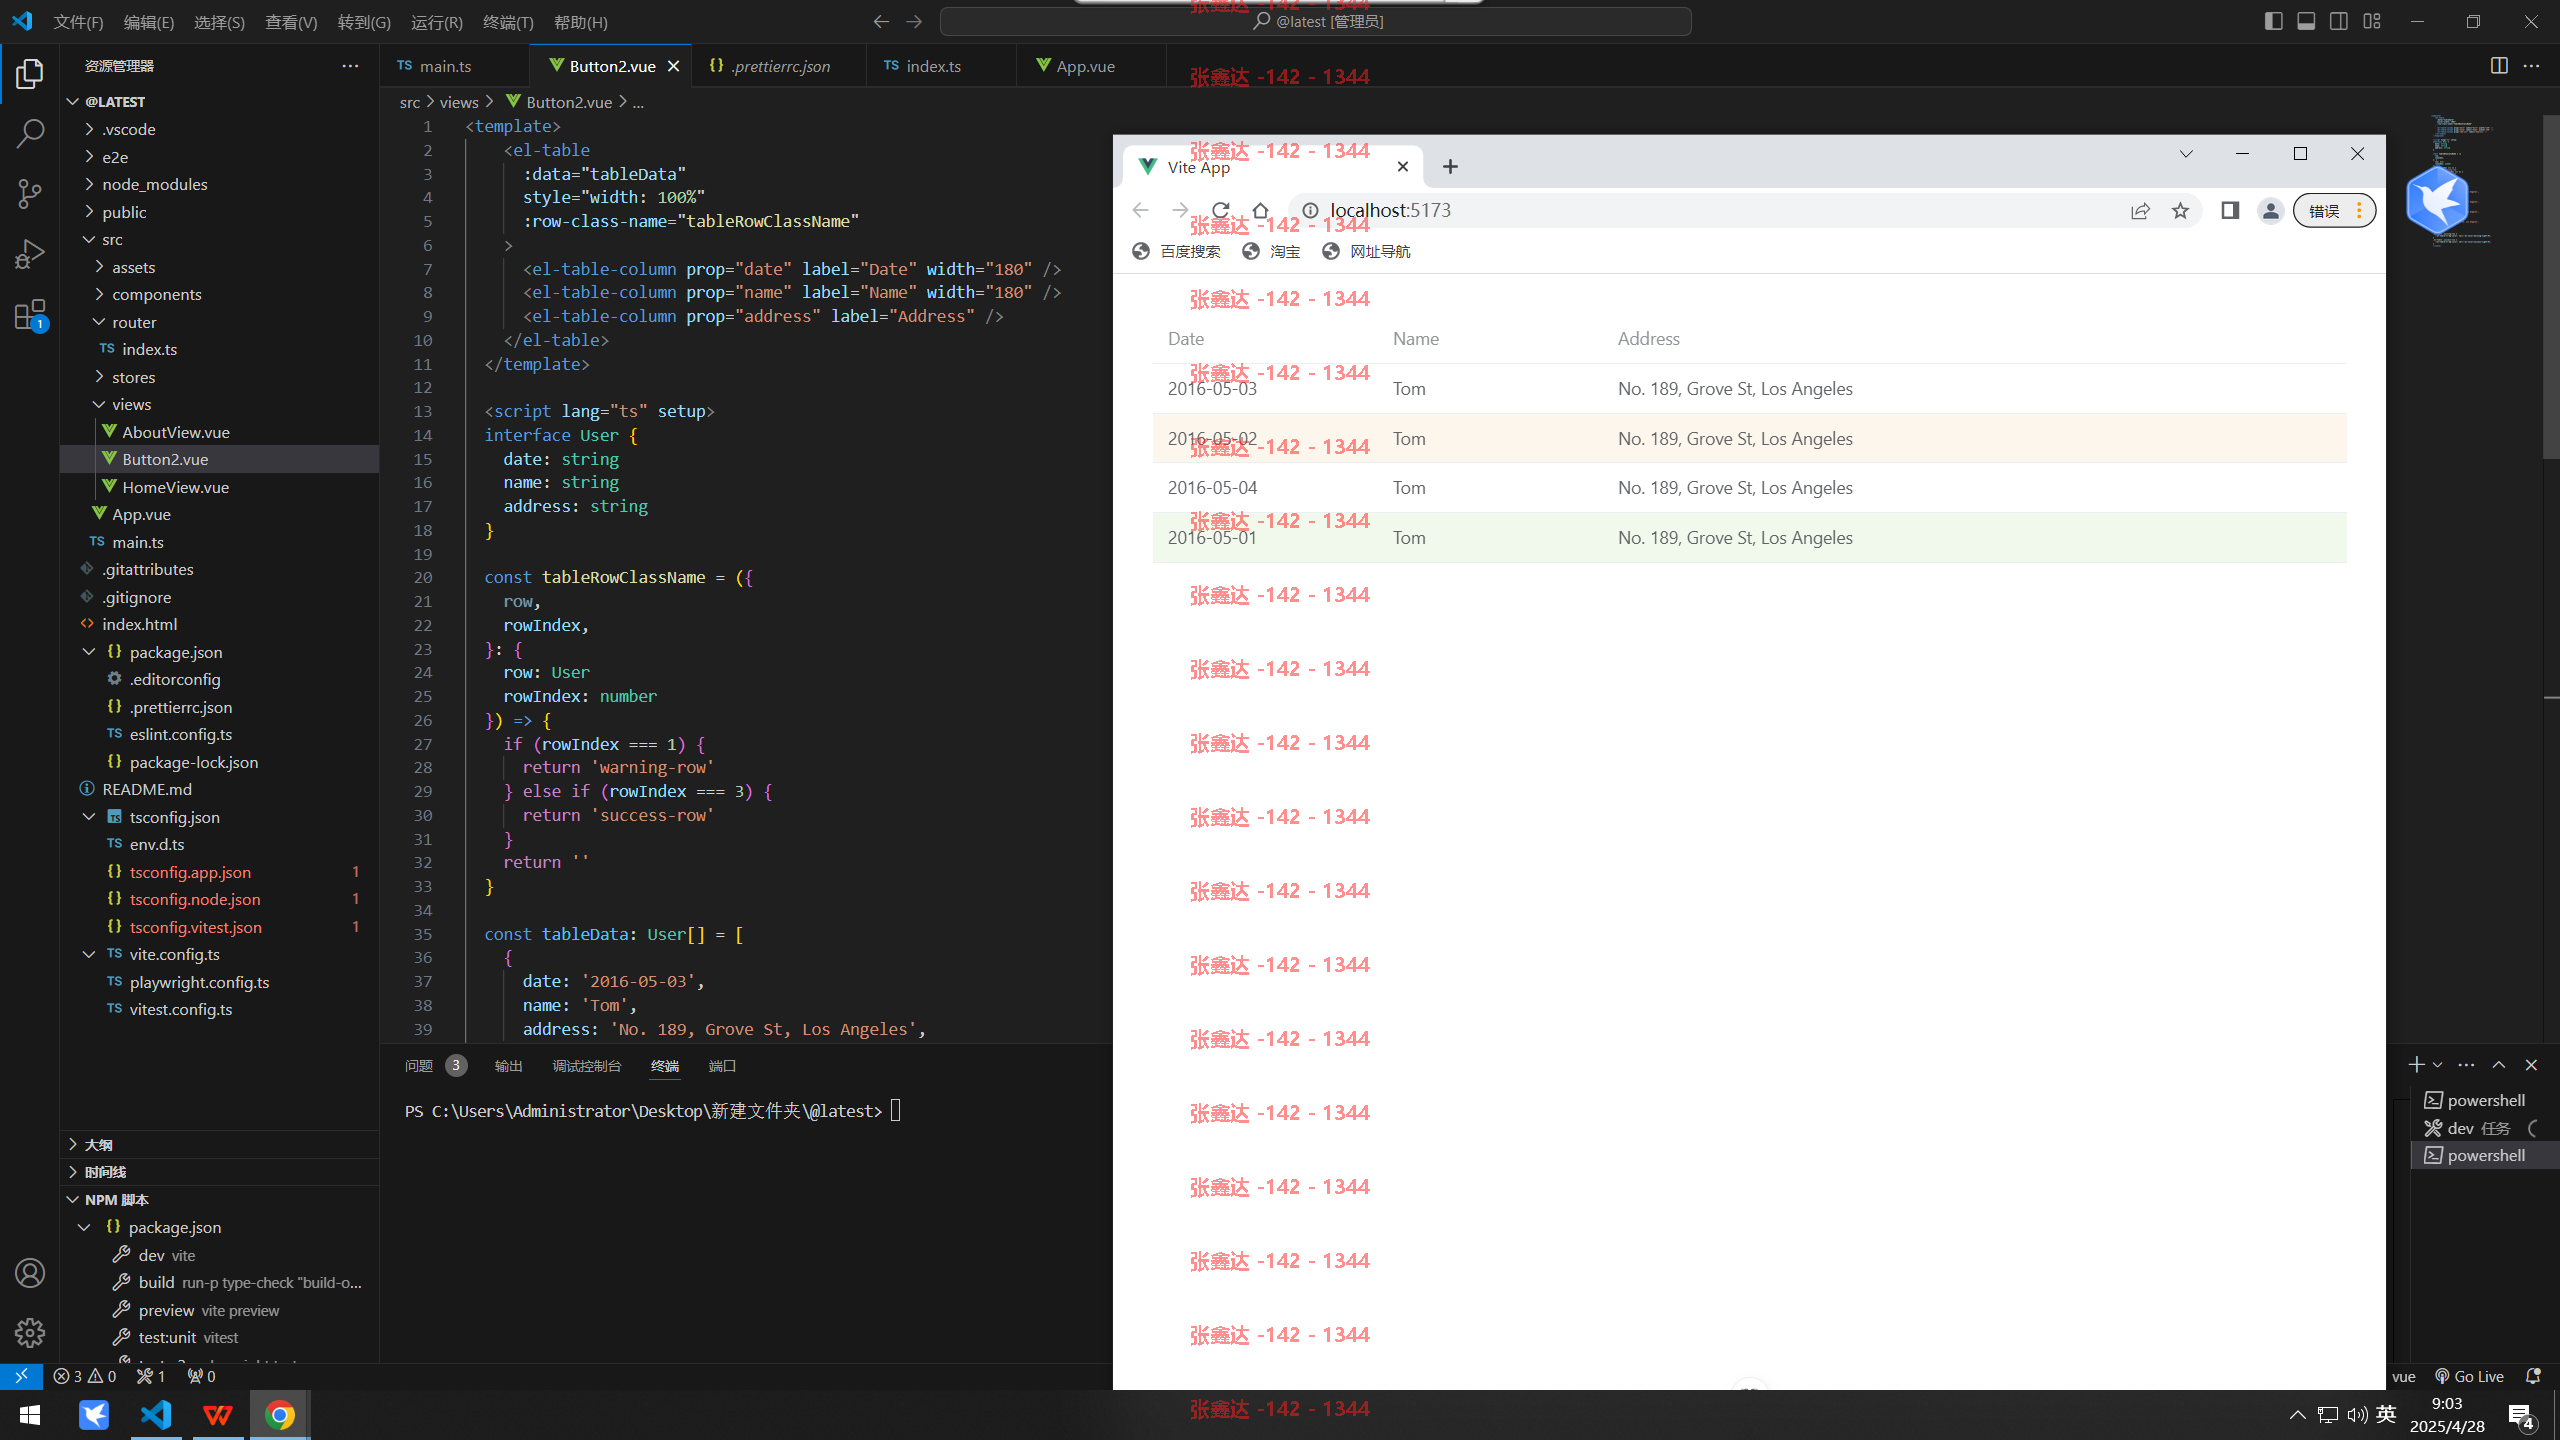Go to home page in browser window
The image size is (2560, 1440).
(1260, 210)
